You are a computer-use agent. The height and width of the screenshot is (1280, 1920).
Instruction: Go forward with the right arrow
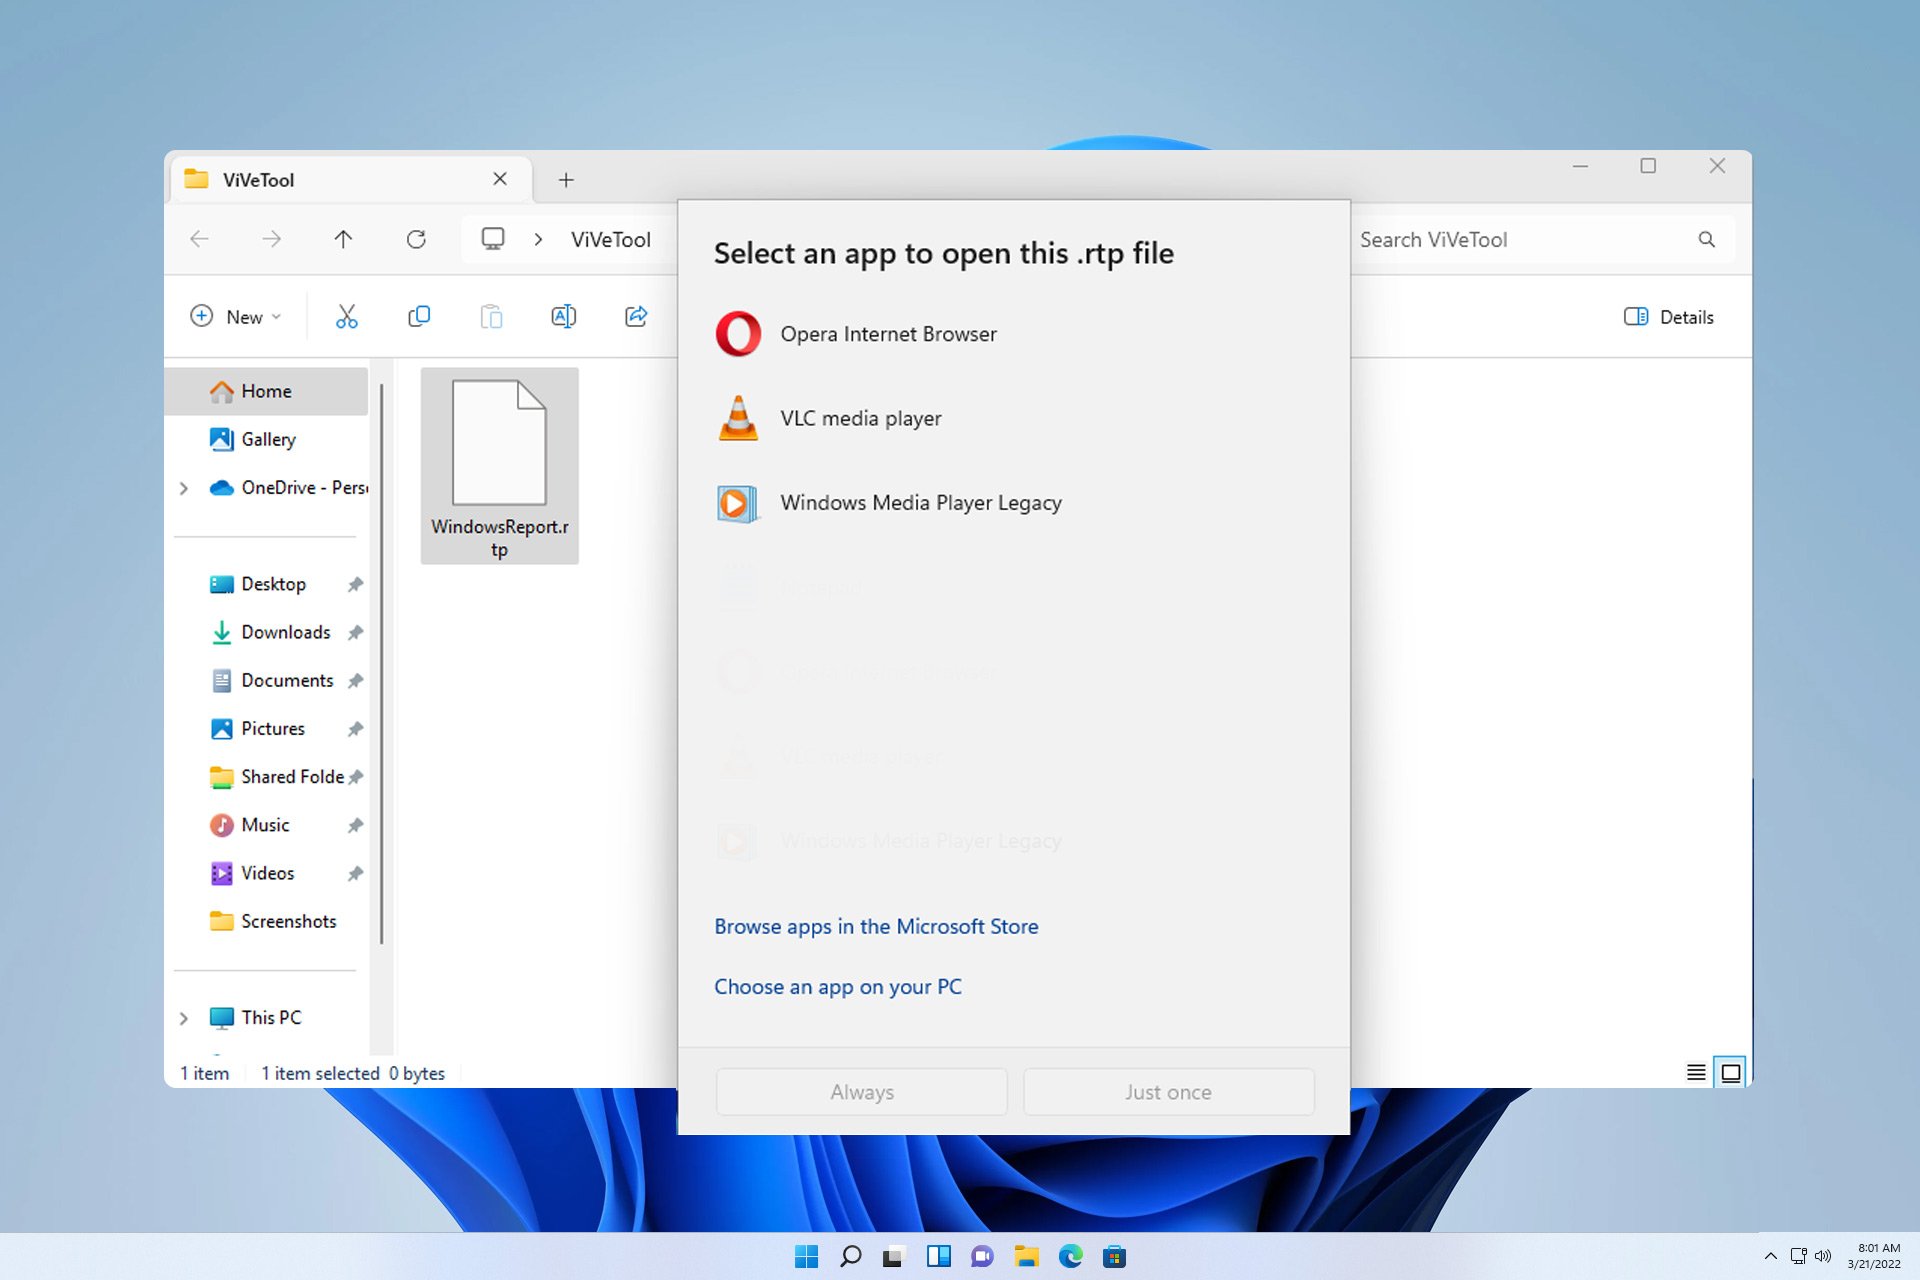point(271,239)
